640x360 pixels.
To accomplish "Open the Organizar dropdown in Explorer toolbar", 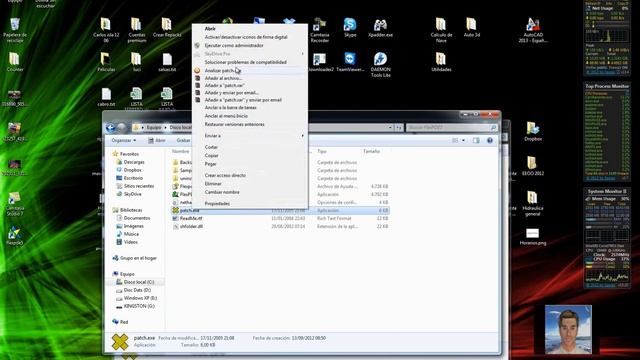I will click(124, 140).
